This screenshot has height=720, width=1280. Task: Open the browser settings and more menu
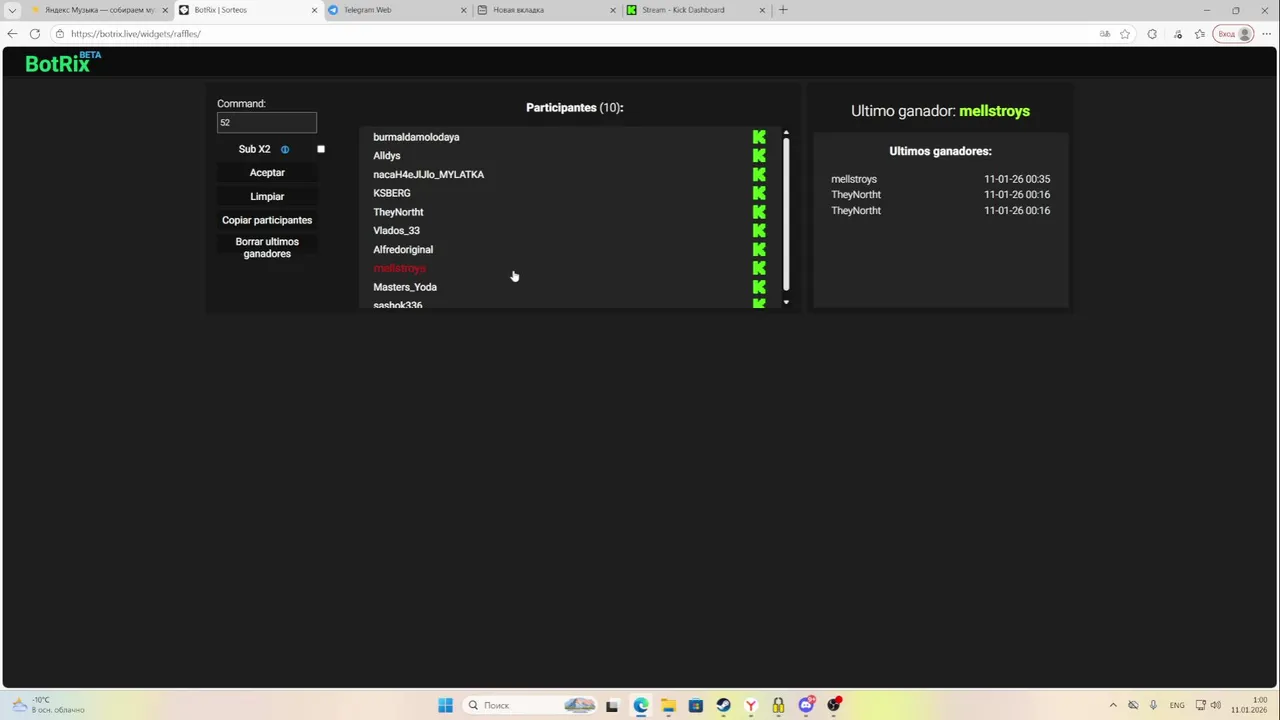1267,34
